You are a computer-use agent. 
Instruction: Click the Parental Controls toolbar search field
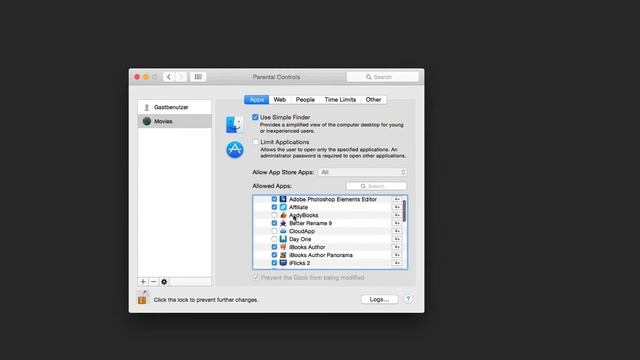(x=382, y=77)
